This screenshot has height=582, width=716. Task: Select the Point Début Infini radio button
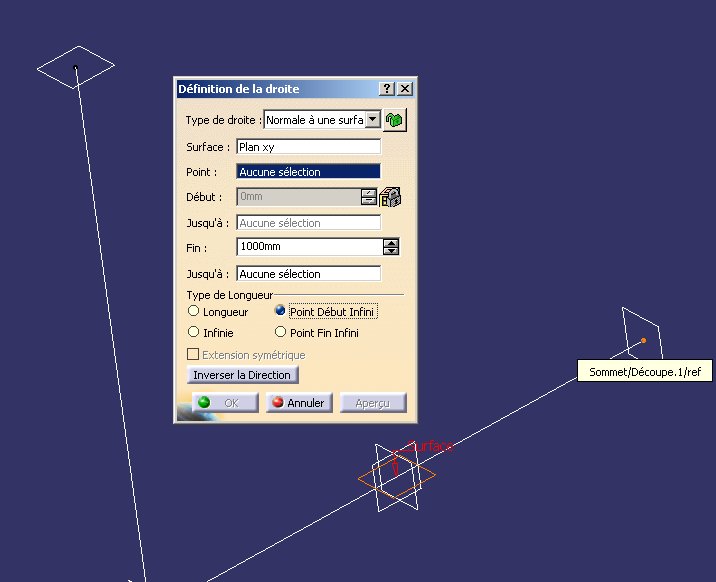280,311
